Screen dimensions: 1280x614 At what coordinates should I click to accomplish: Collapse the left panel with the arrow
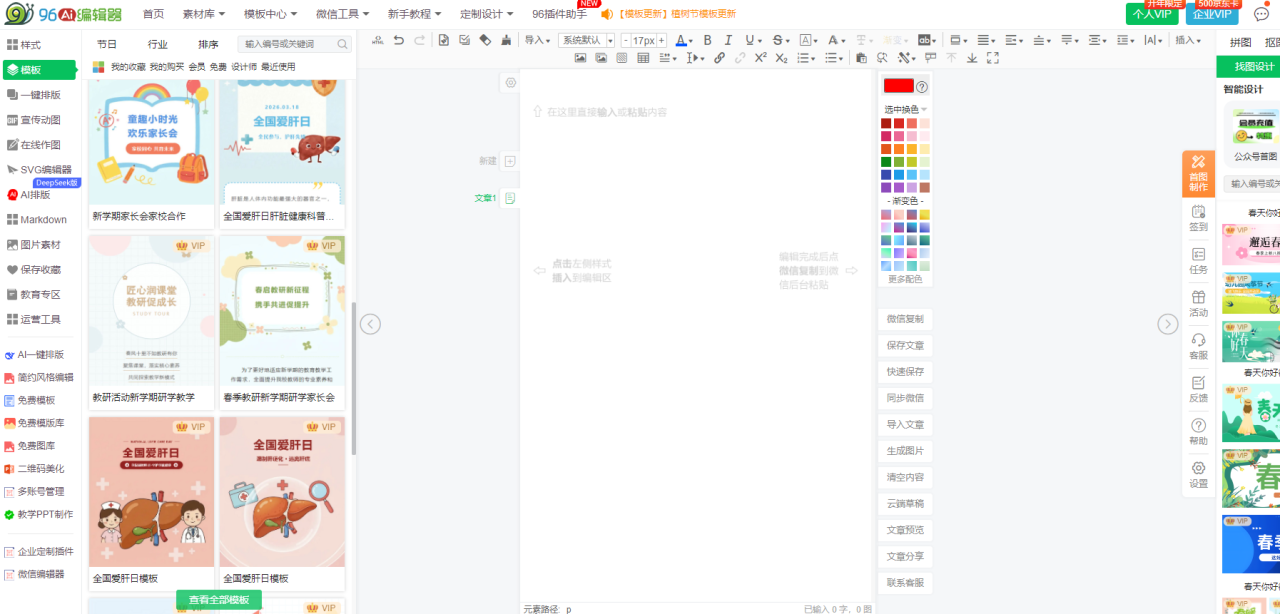[370, 324]
